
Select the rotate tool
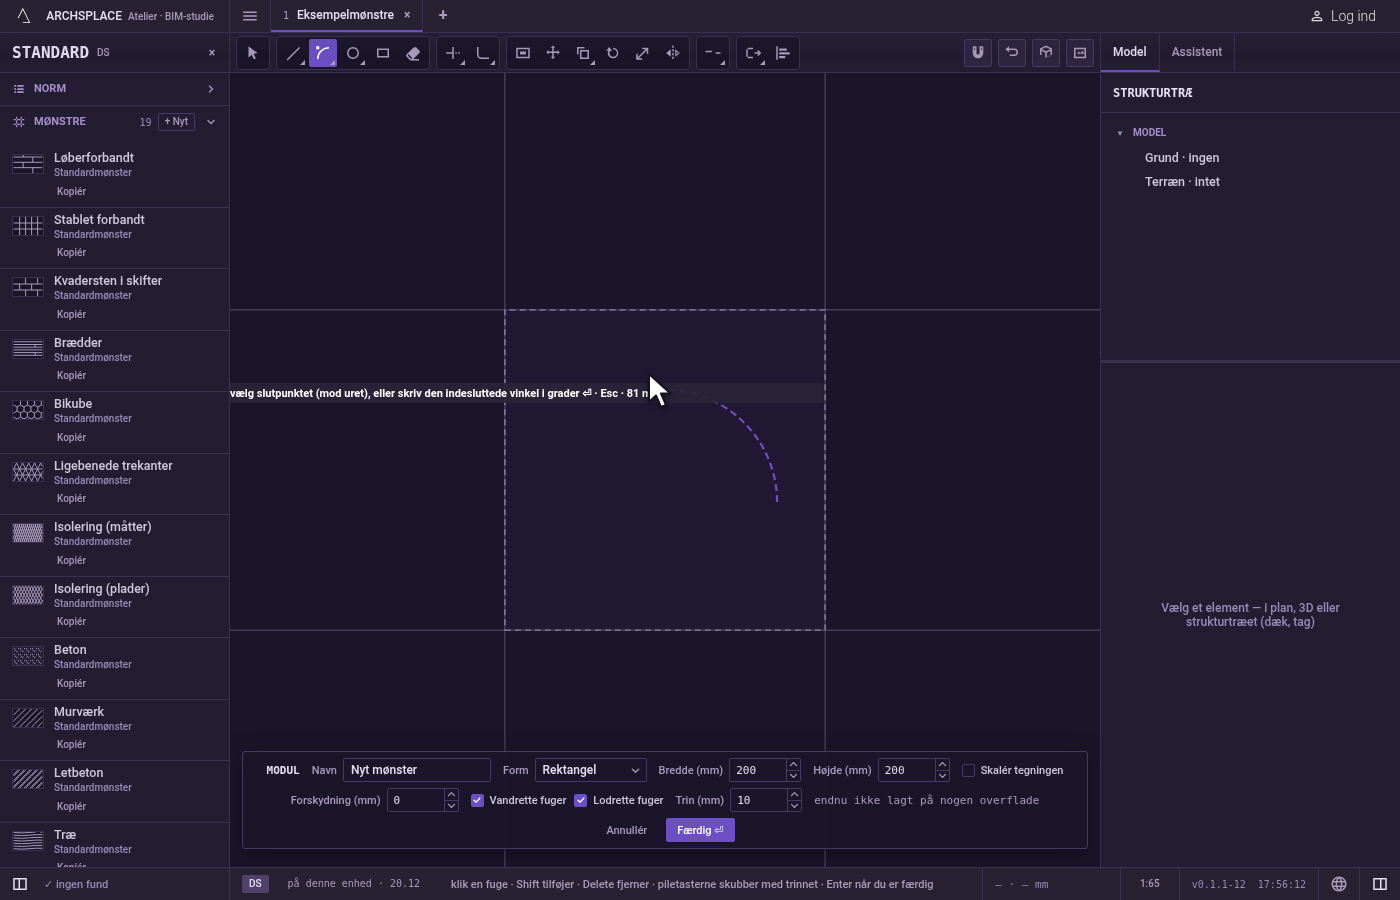[x=613, y=53]
